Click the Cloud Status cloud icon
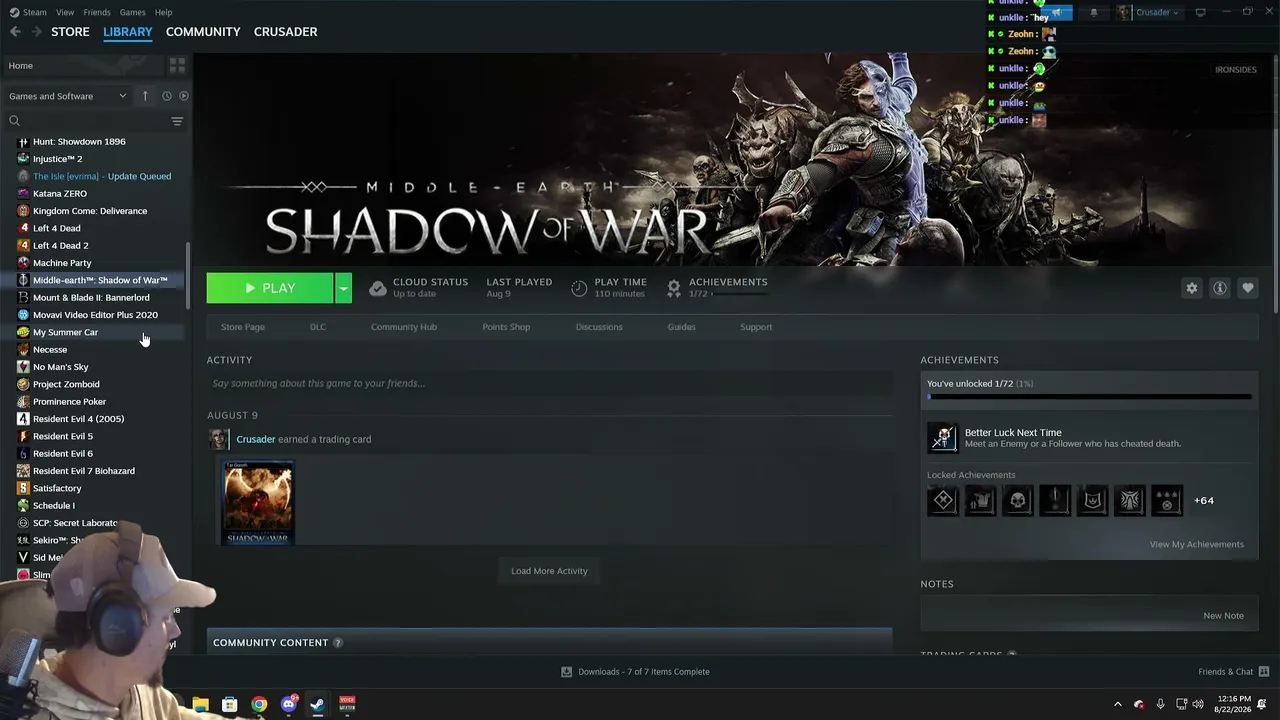Image resolution: width=1280 pixels, height=720 pixels. (378, 288)
